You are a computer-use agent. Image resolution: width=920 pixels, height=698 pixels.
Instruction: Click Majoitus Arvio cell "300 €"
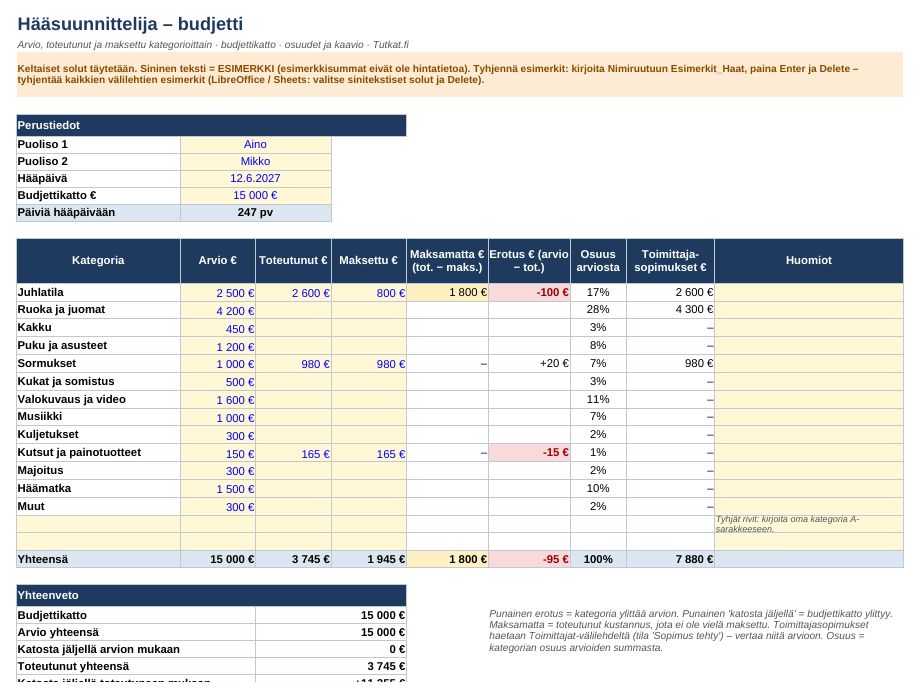[218, 471]
